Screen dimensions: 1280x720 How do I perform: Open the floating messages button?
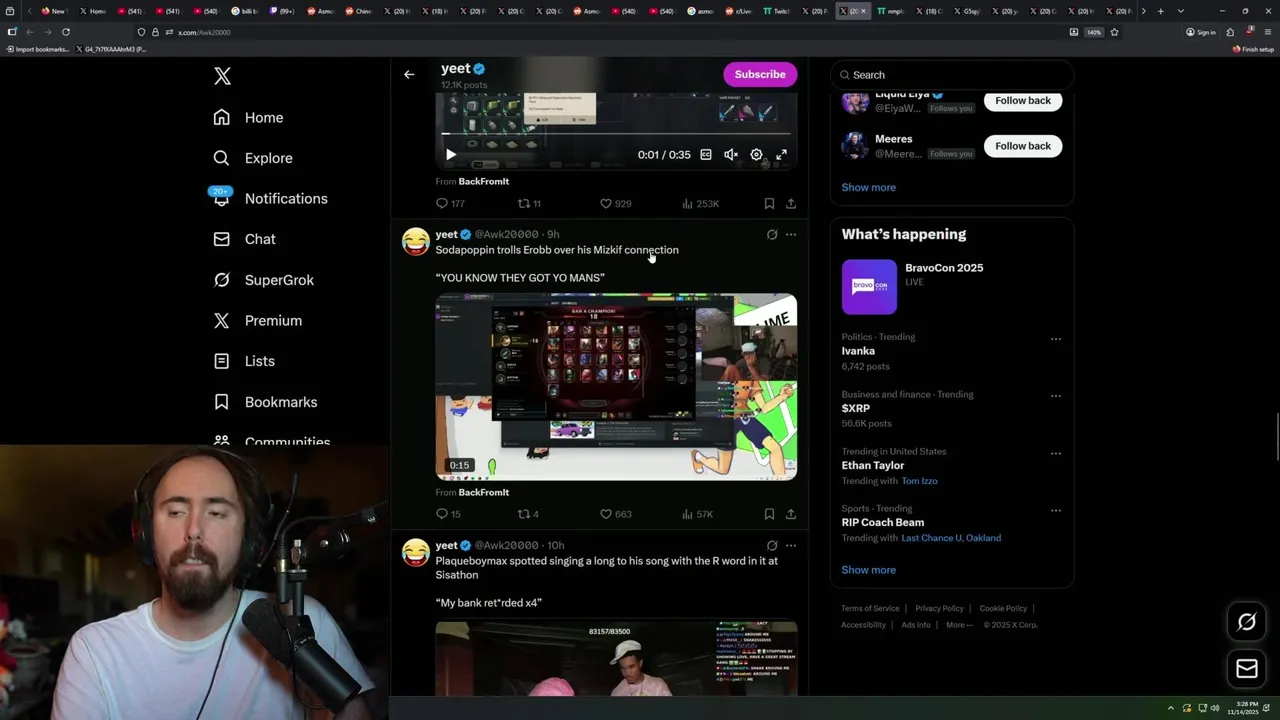1246,669
